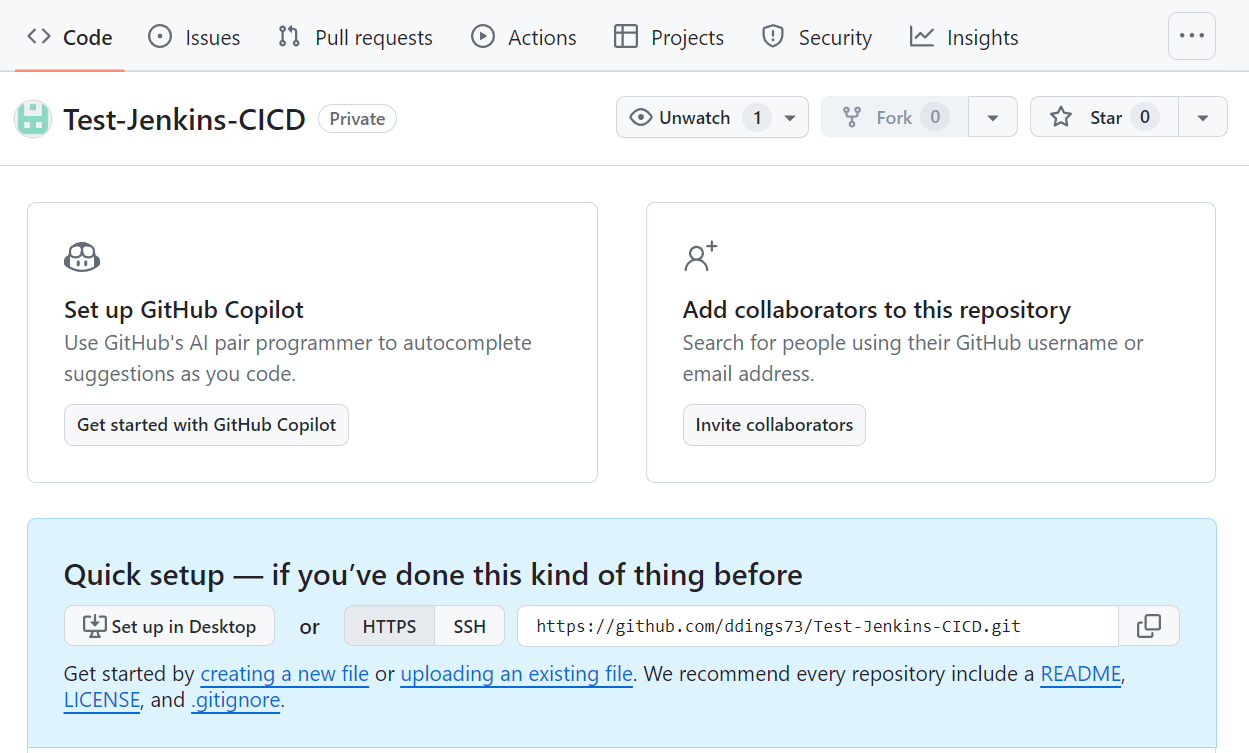Open the LICENSE link
Image resolution: width=1249 pixels, height=753 pixels.
coord(102,700)
